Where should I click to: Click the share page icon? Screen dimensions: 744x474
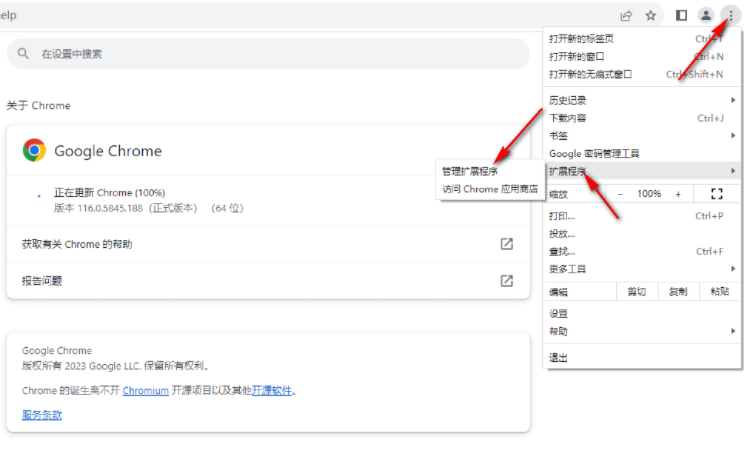pyautogui.click(x=626, y=15)
